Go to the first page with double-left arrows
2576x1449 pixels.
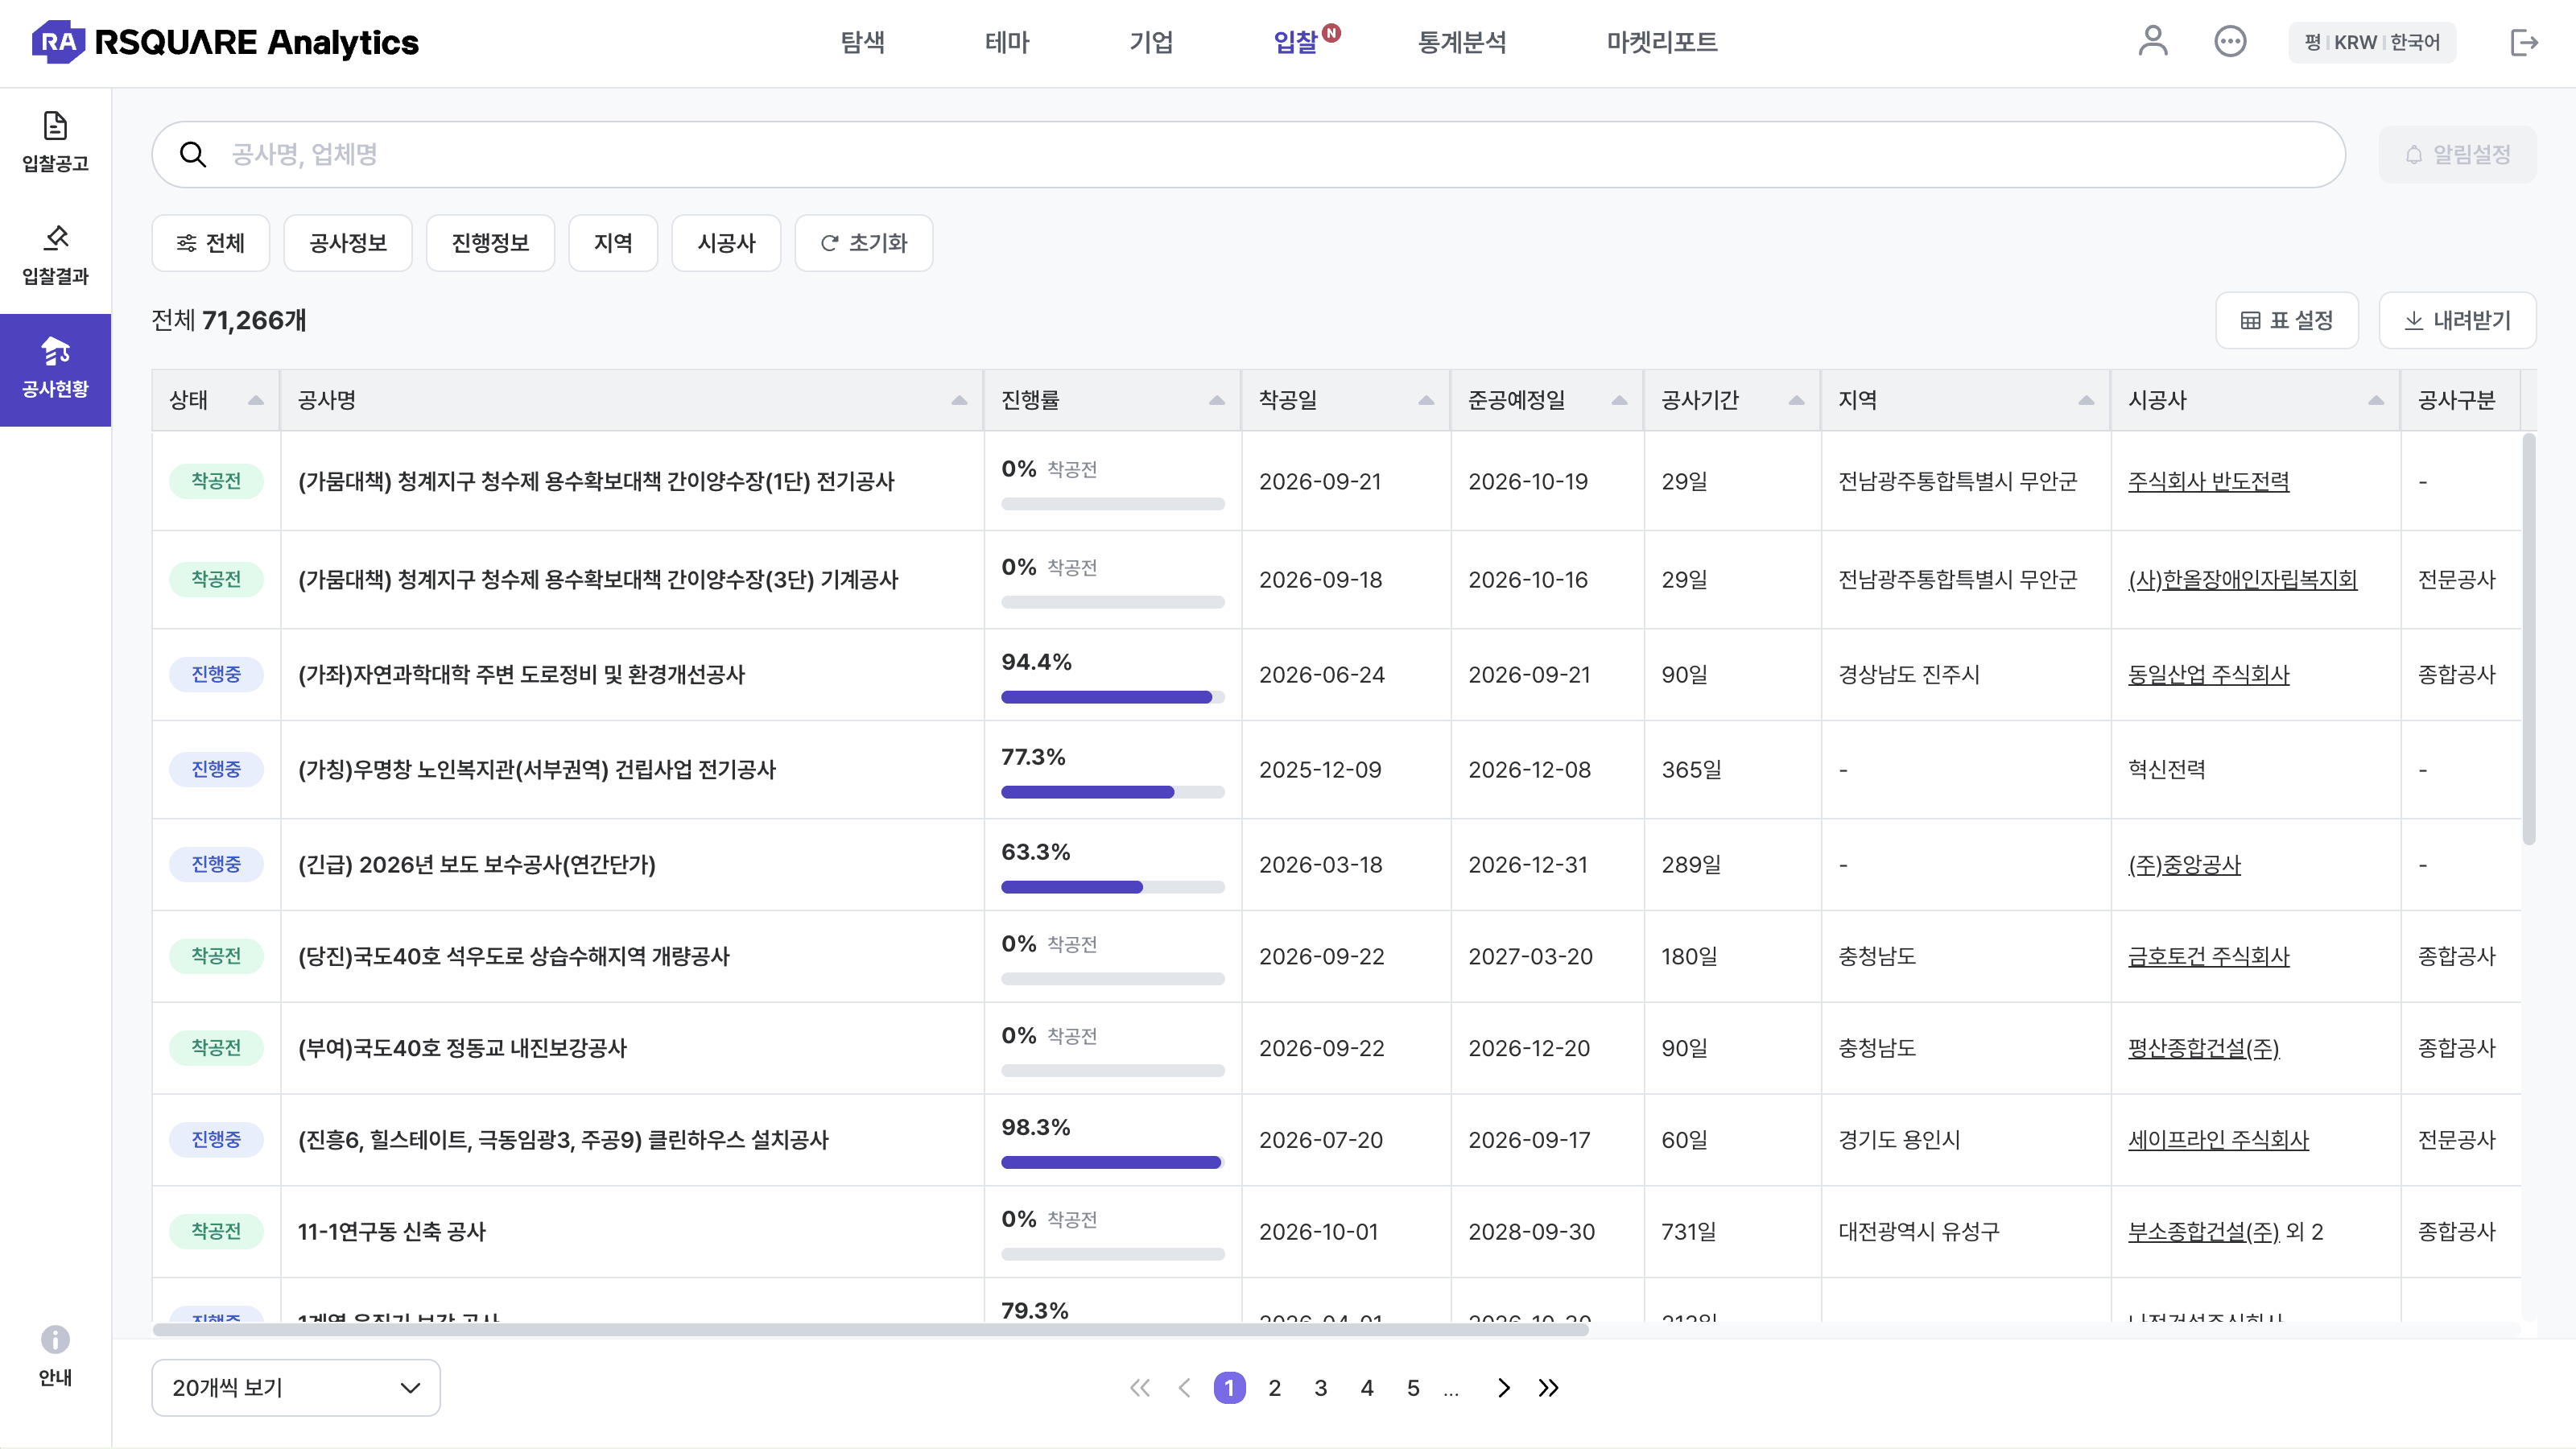coord(1140,1388)
